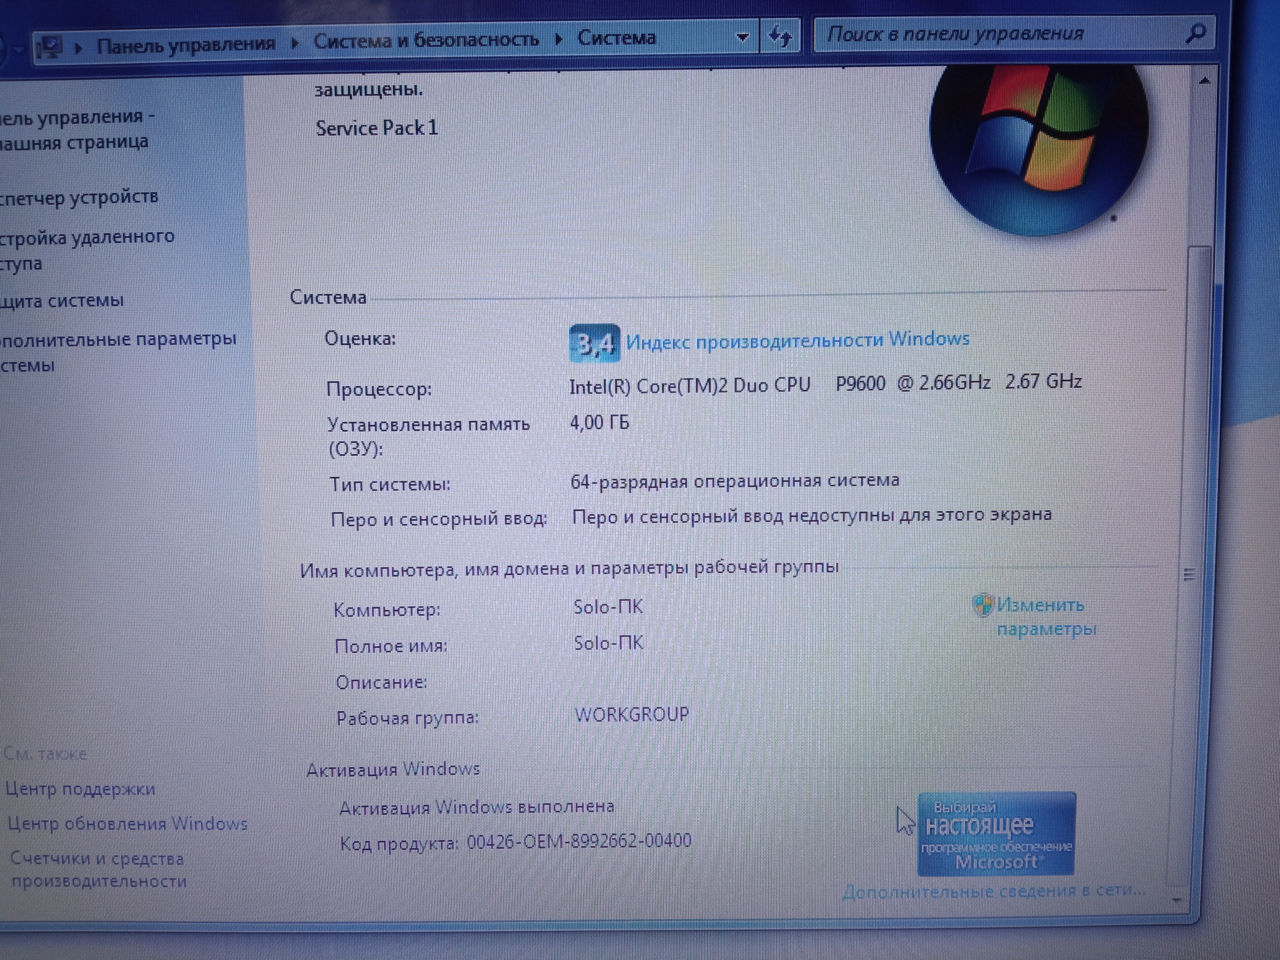Expand arrow after 'Панель управления' breadcrumb
The width and height of the screenshot is (1280, 960).
[x=294, y=43]
